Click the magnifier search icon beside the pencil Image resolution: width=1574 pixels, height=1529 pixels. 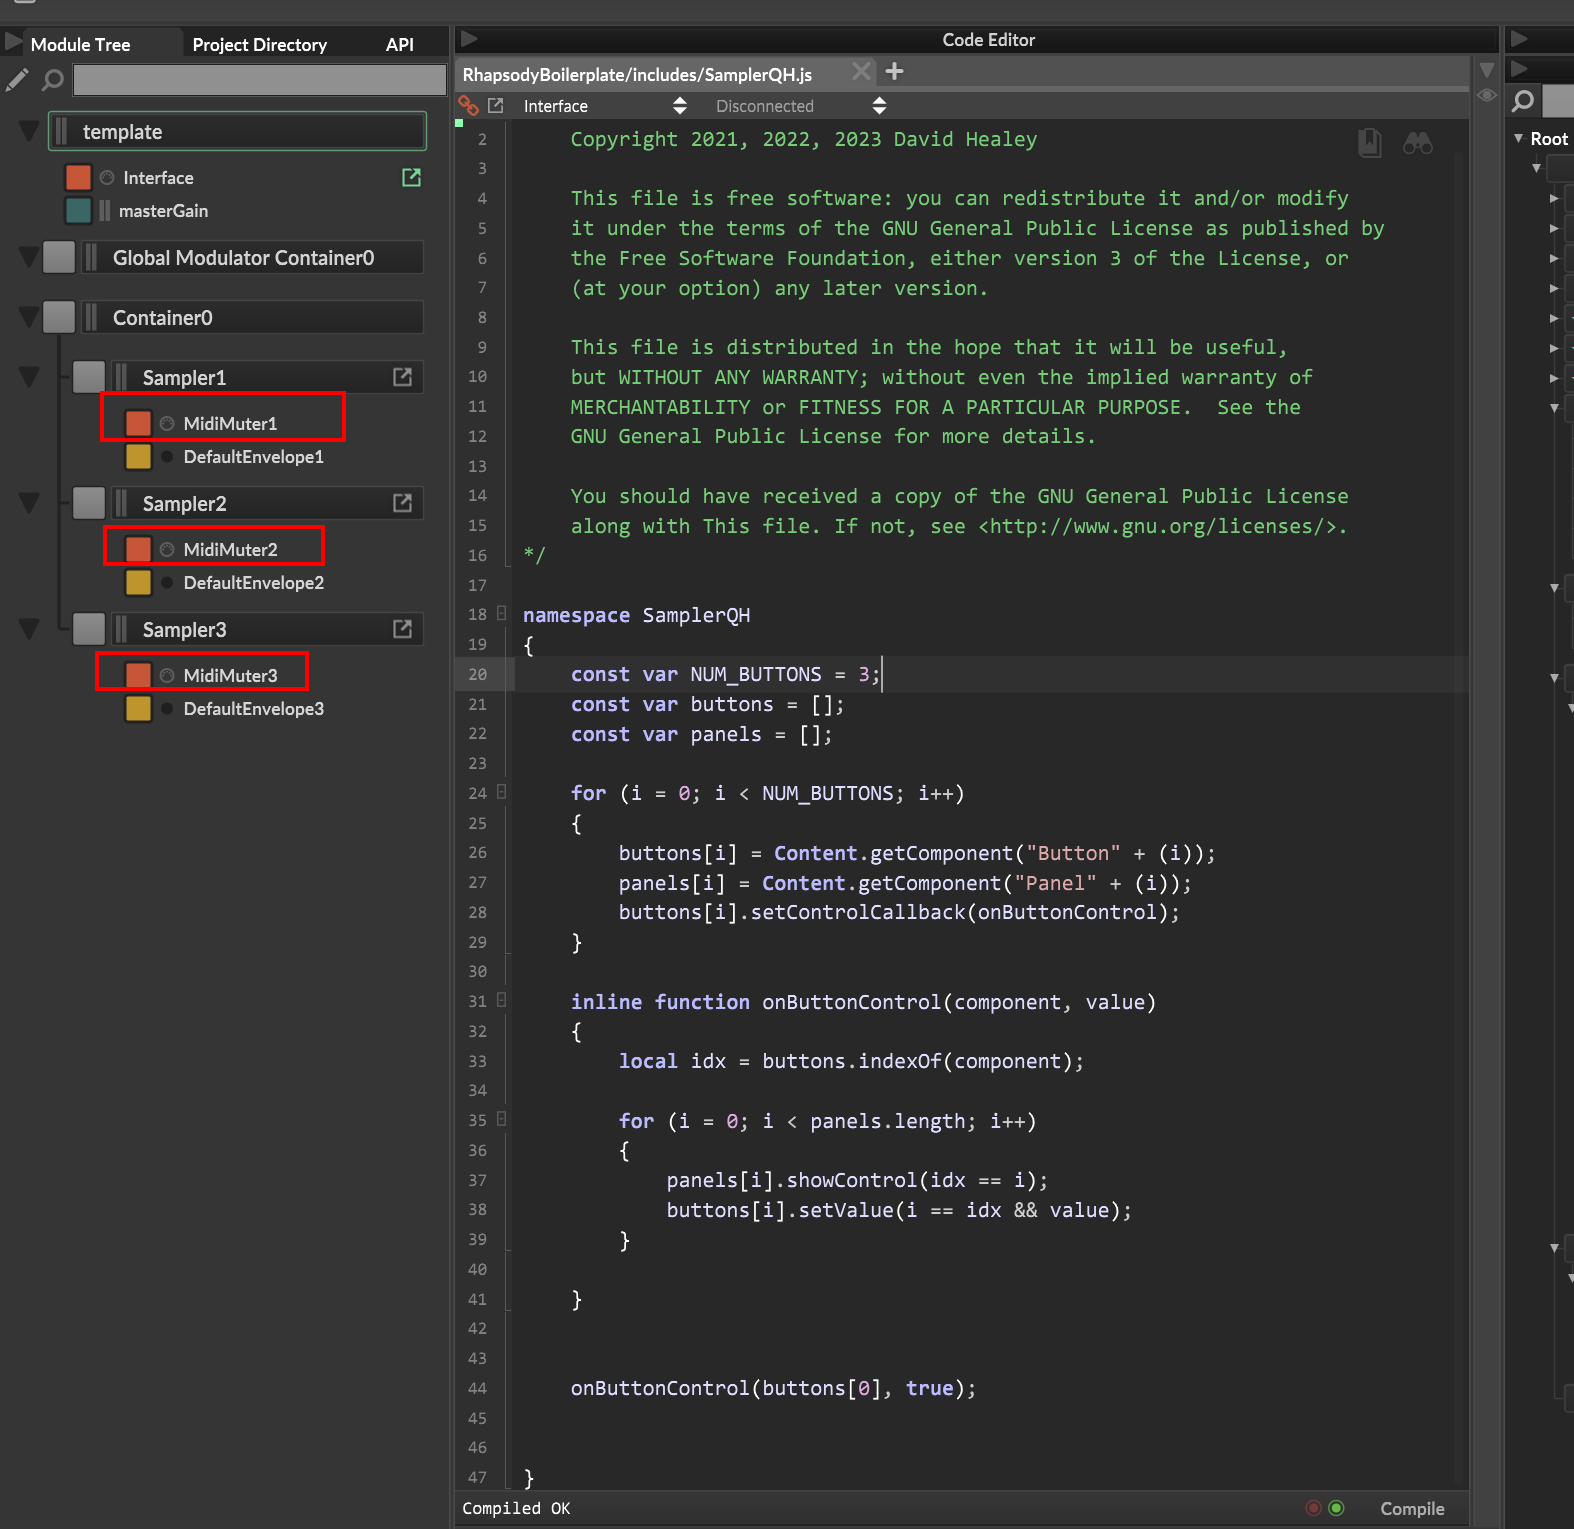coord(52,80)
